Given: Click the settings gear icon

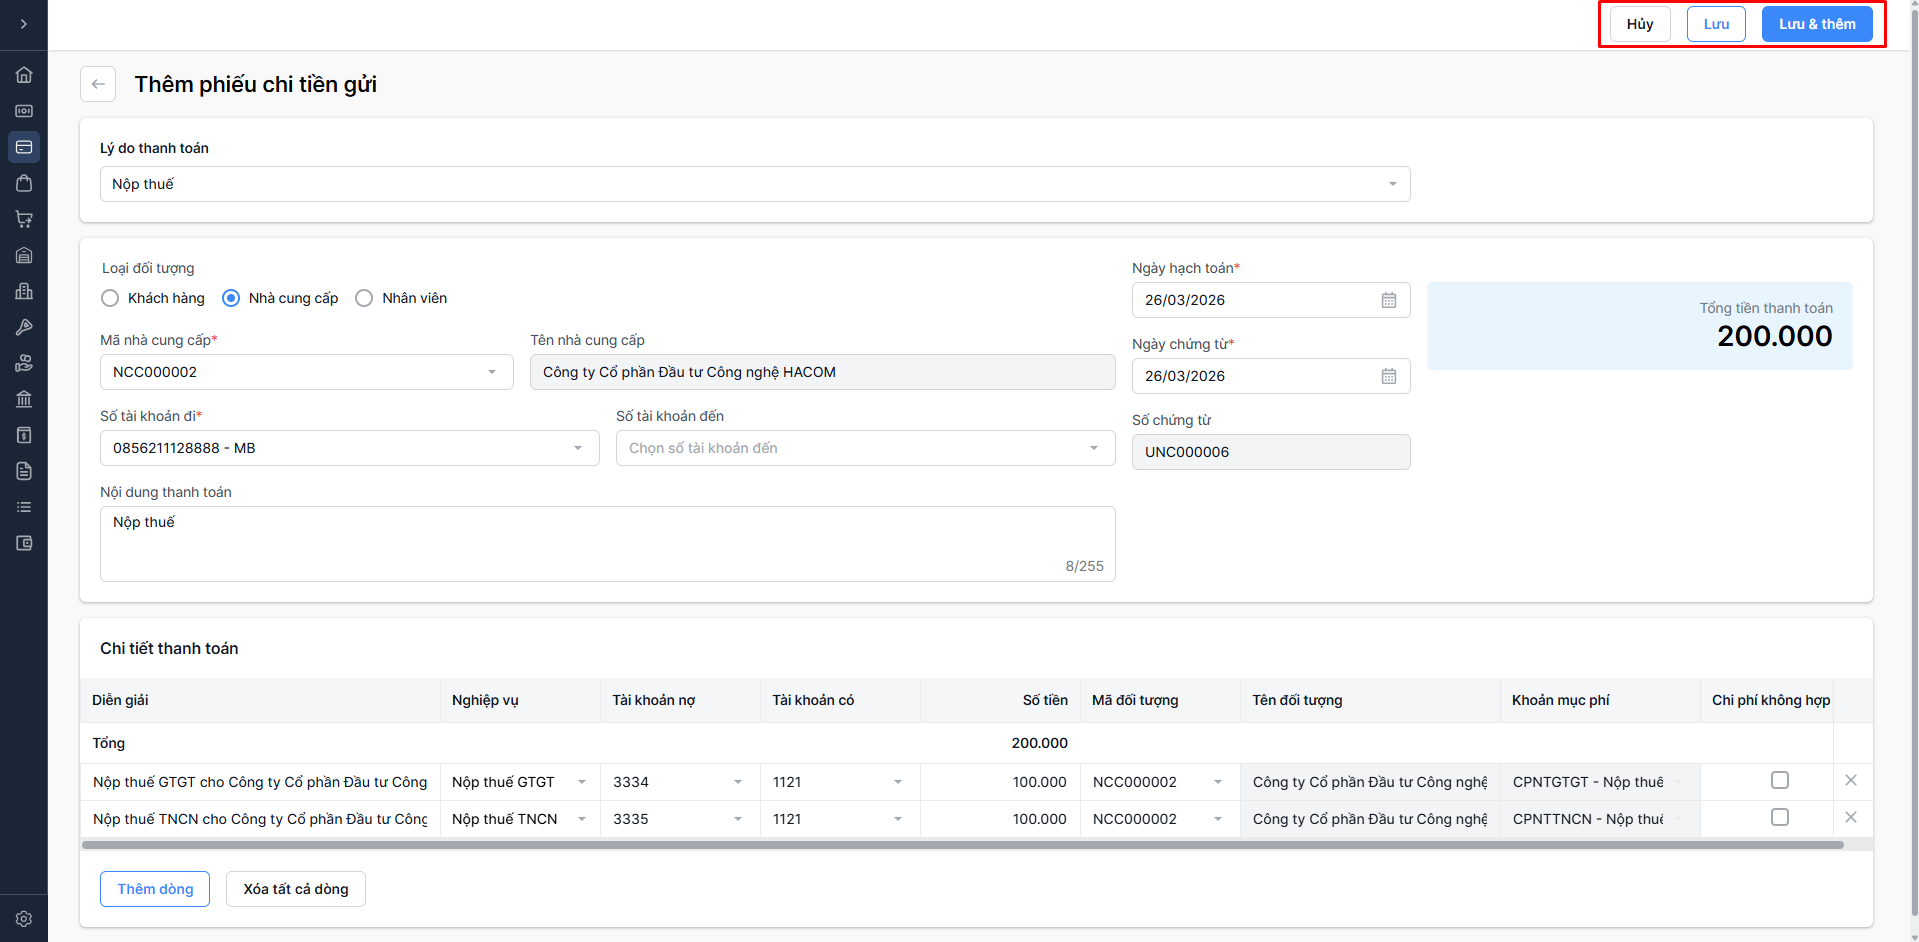Looking at the screenshot, I should tap(24, 918).
